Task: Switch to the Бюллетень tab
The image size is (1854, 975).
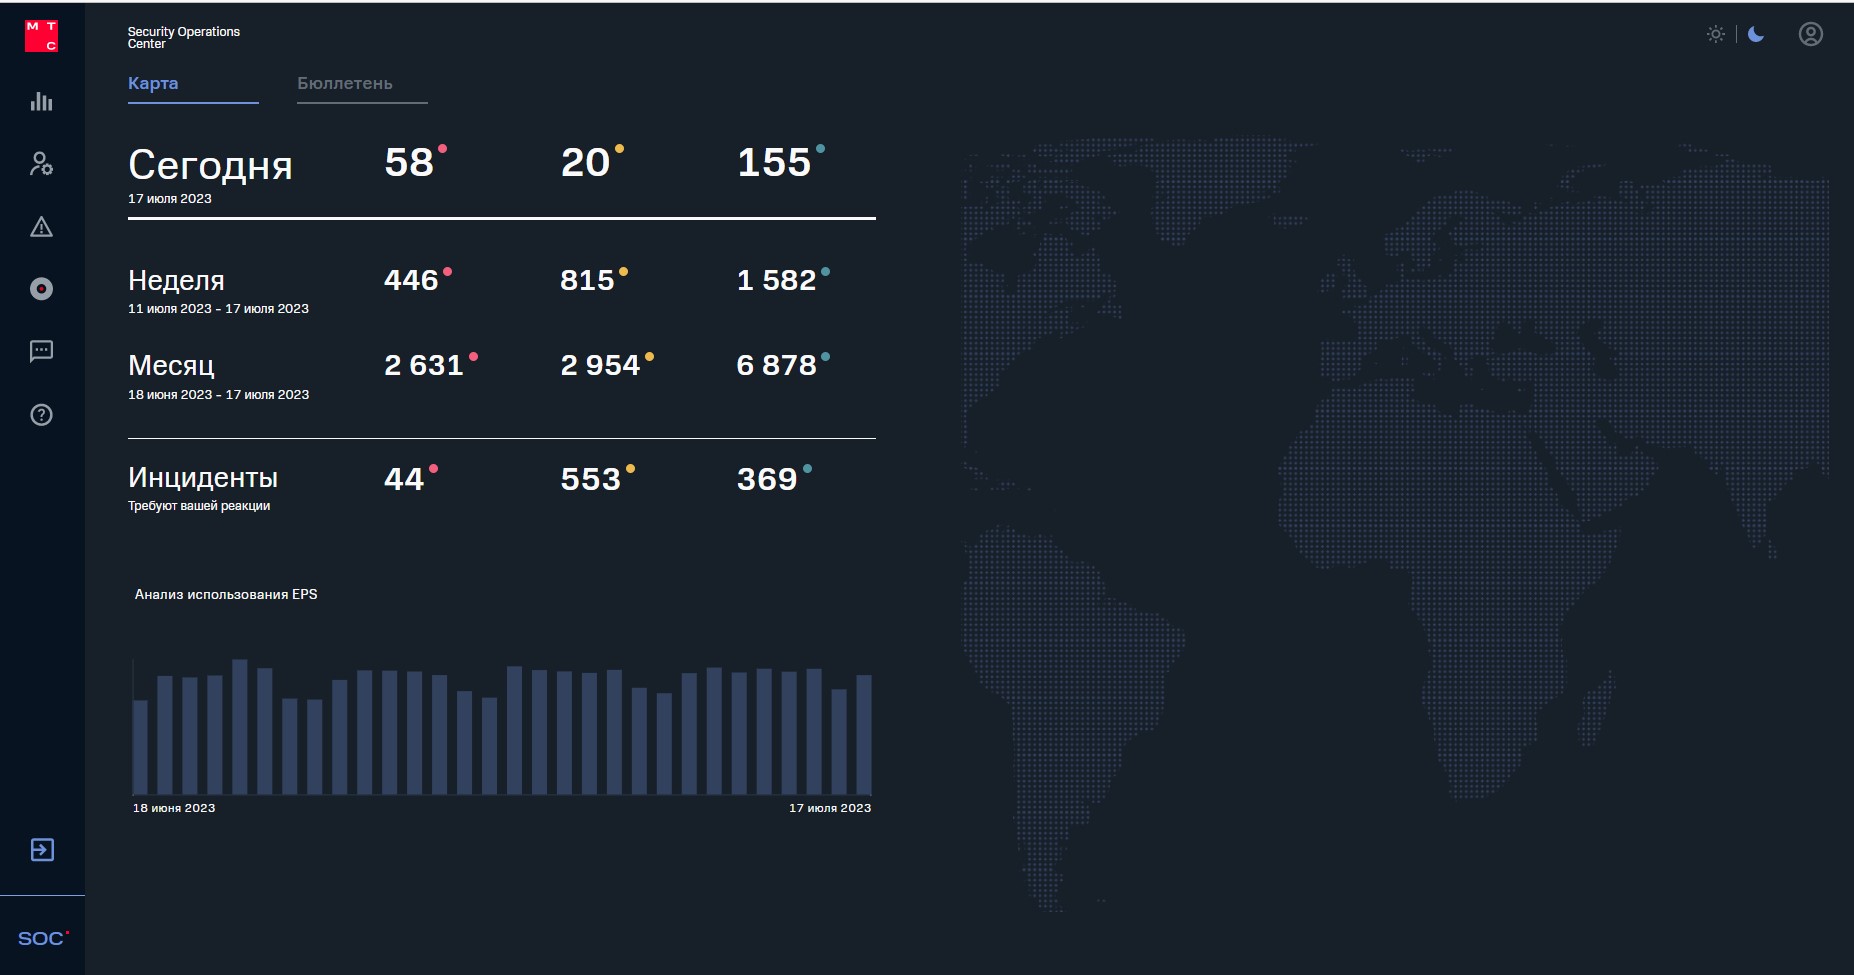Action: [x=345, y=83]
